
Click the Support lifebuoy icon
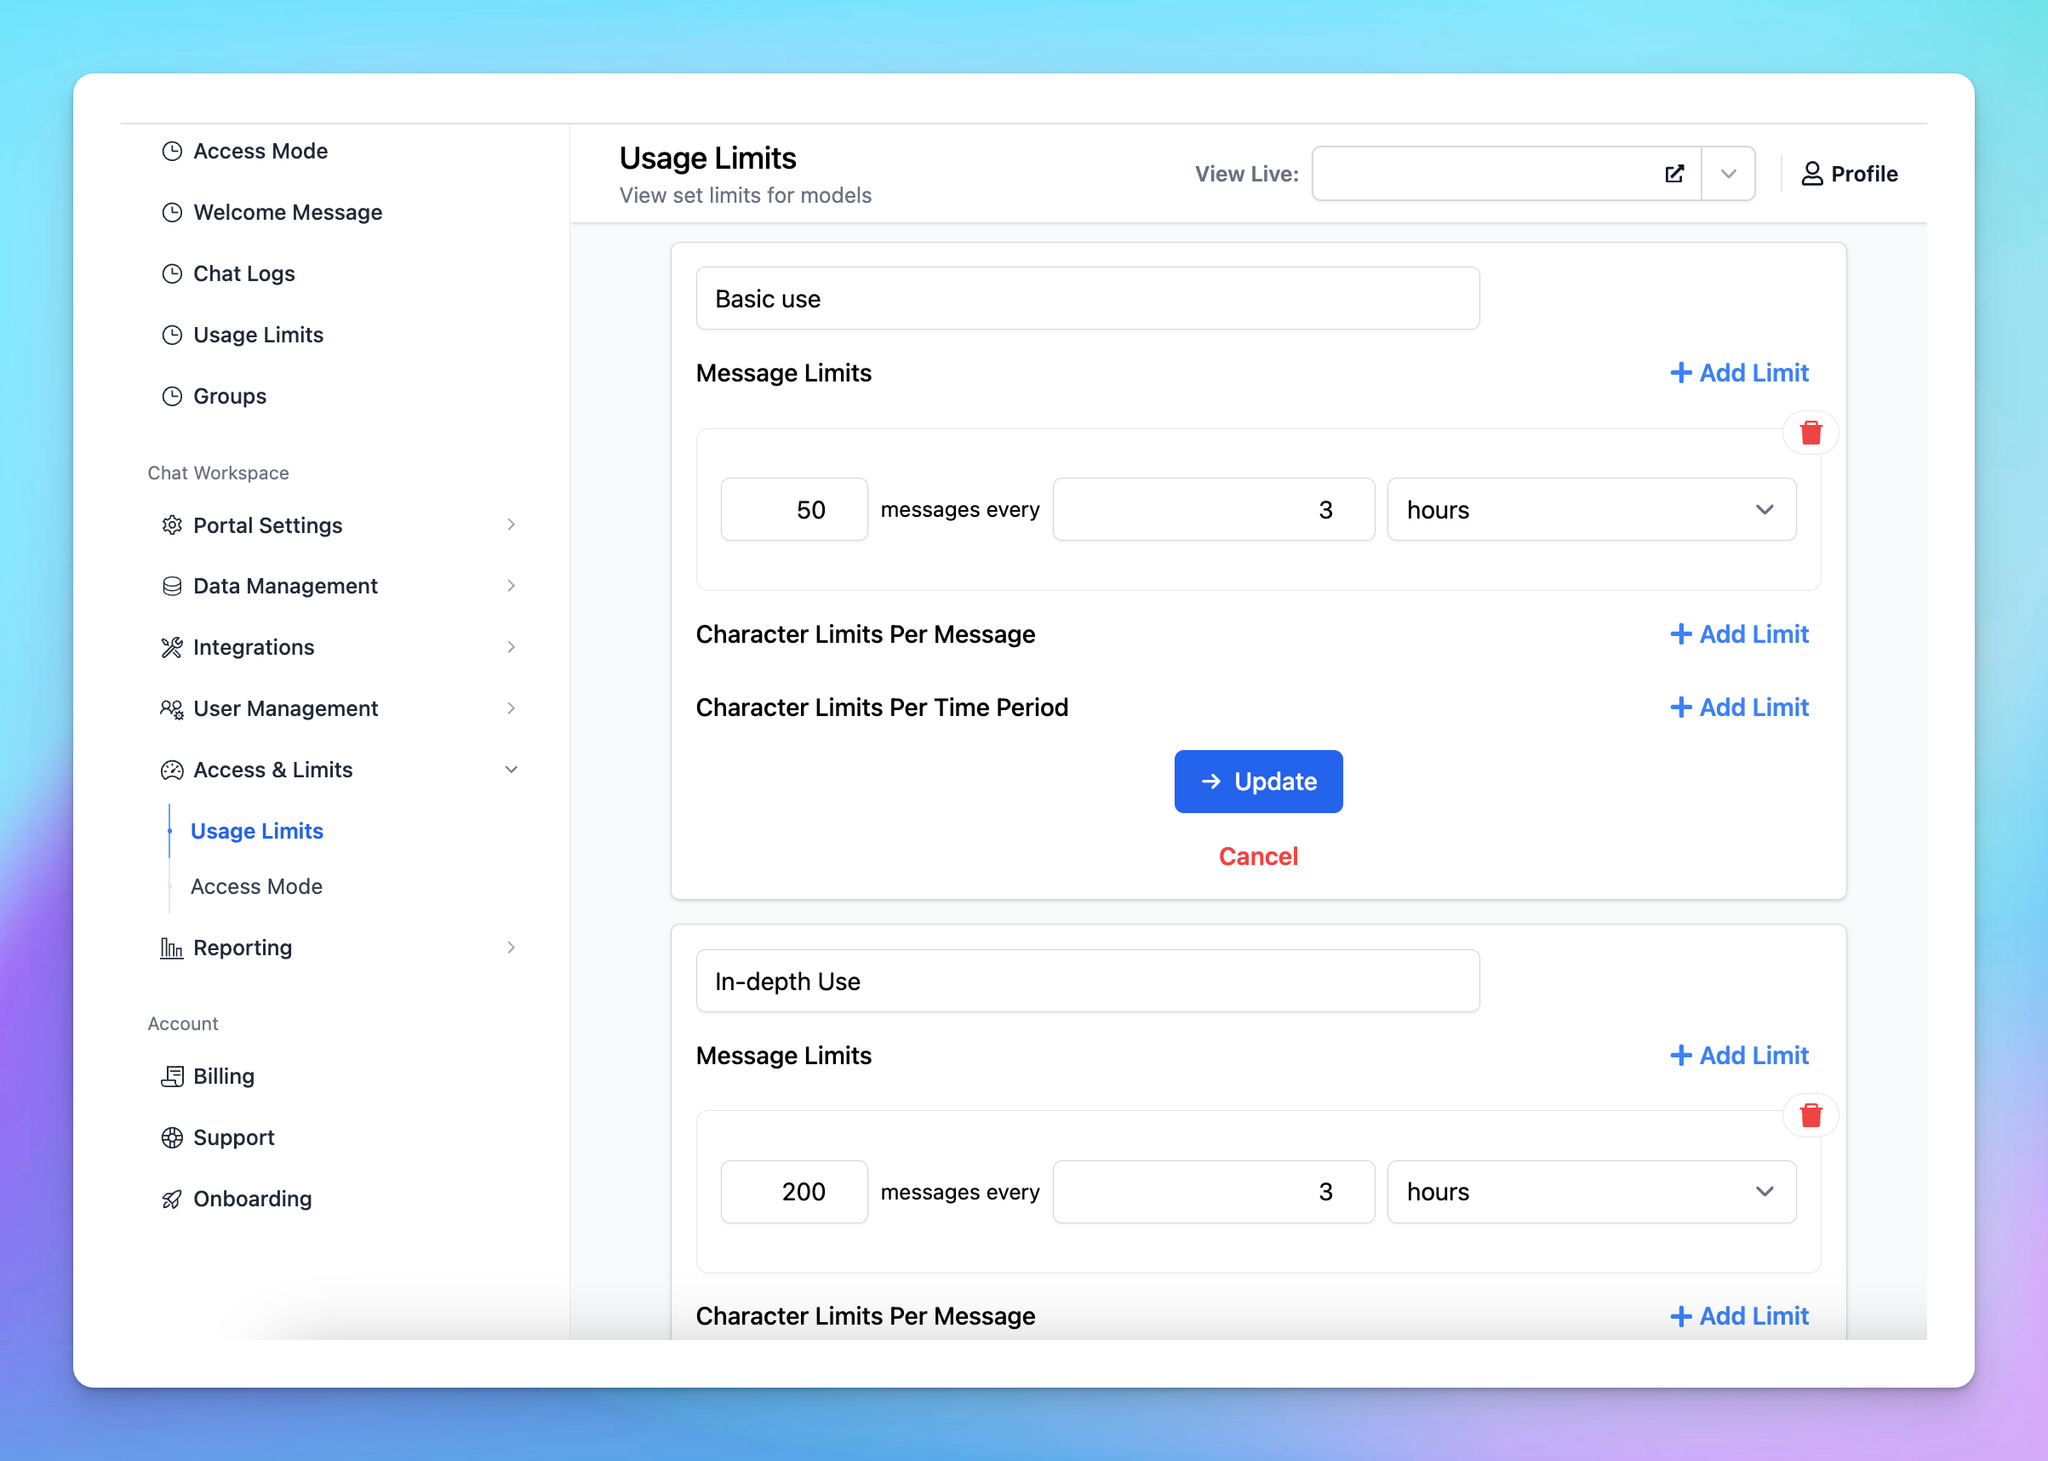[x=172, y=1138]
